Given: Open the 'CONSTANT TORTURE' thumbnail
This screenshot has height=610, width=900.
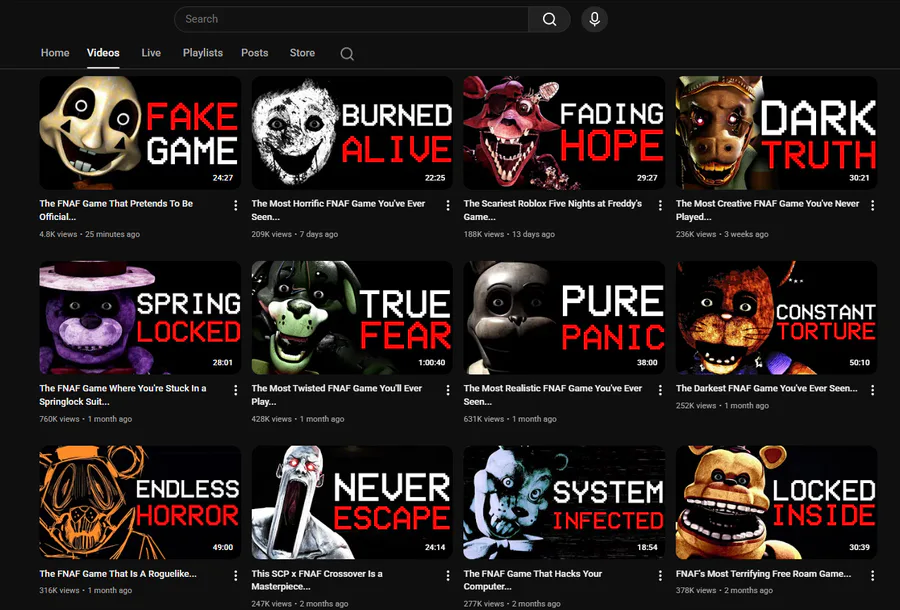Looking at the screenshot, I should 777,317.
